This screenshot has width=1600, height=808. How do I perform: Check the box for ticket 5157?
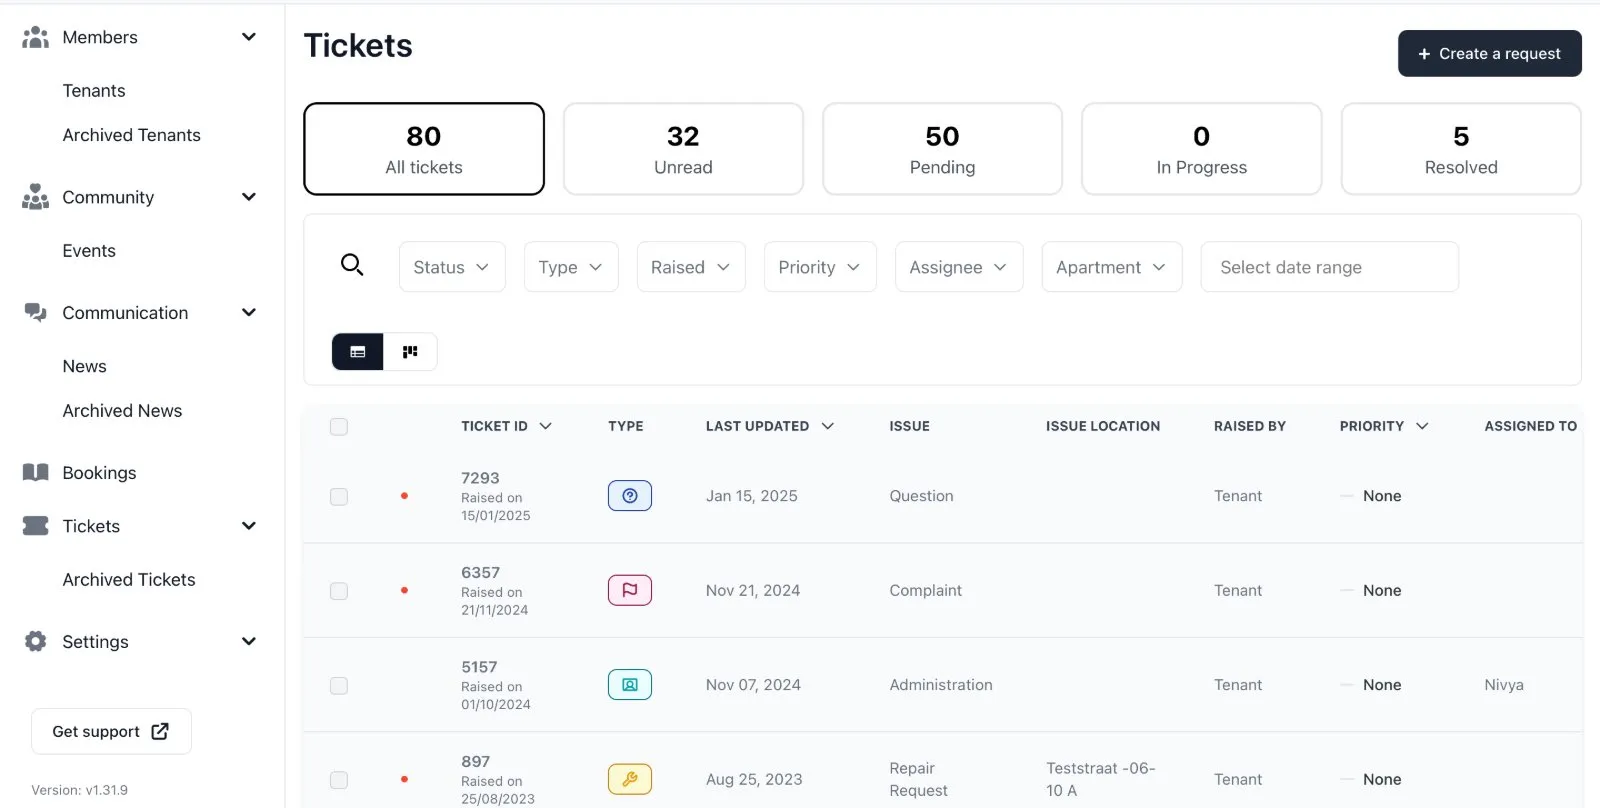pyautogui.click(x=339, y=686)
